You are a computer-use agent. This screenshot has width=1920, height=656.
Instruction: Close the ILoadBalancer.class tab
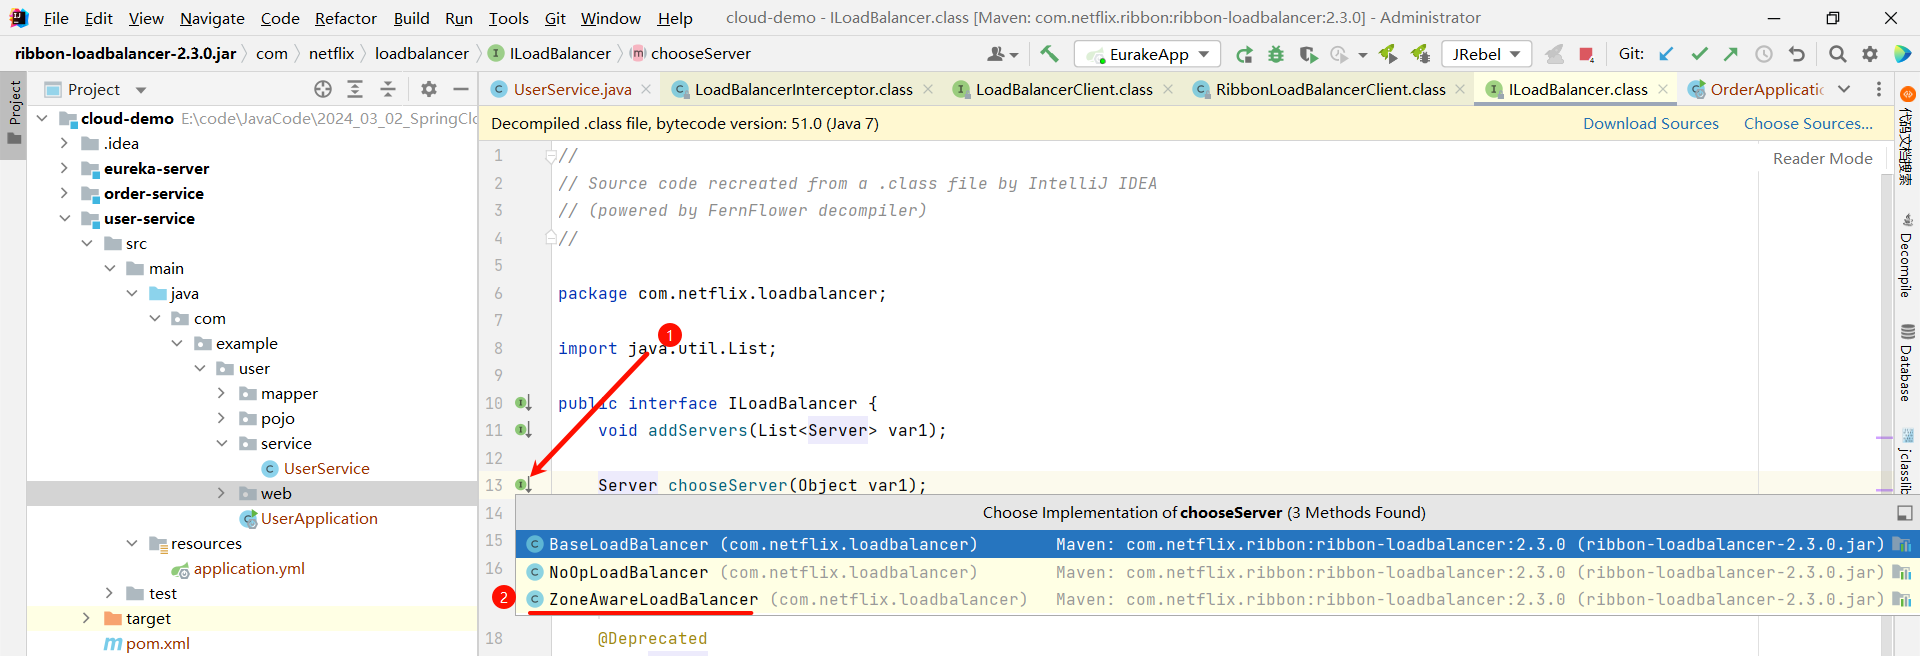(1663, 89)
